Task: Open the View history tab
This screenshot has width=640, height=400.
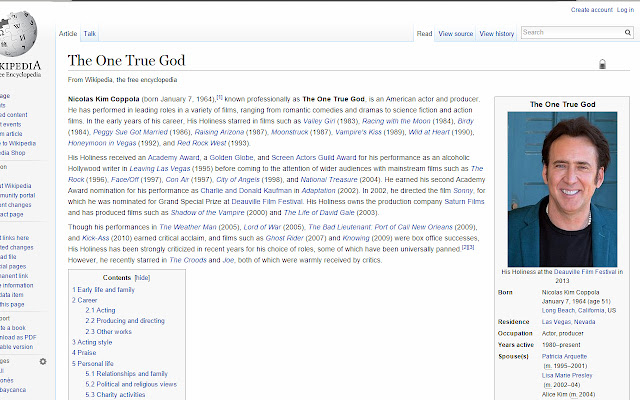Action: coord(497,34)
